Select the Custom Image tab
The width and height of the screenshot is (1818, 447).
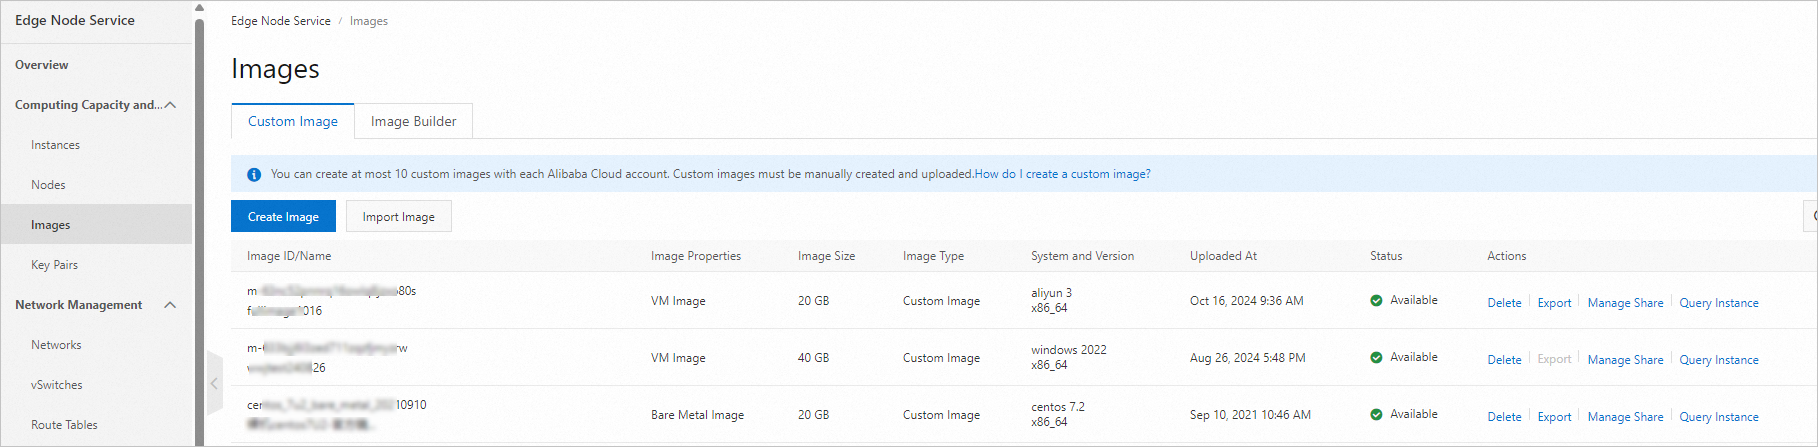pyautogui.click(x=292, y=121)
